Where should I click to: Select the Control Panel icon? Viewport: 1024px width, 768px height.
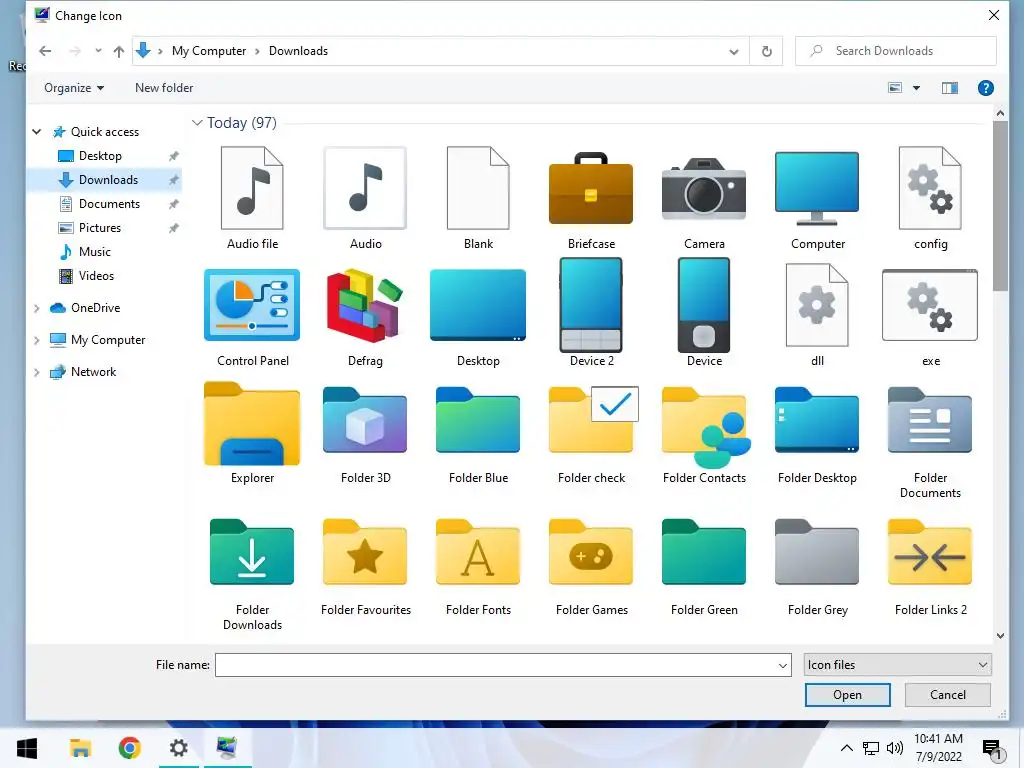(x=252, y=305)
